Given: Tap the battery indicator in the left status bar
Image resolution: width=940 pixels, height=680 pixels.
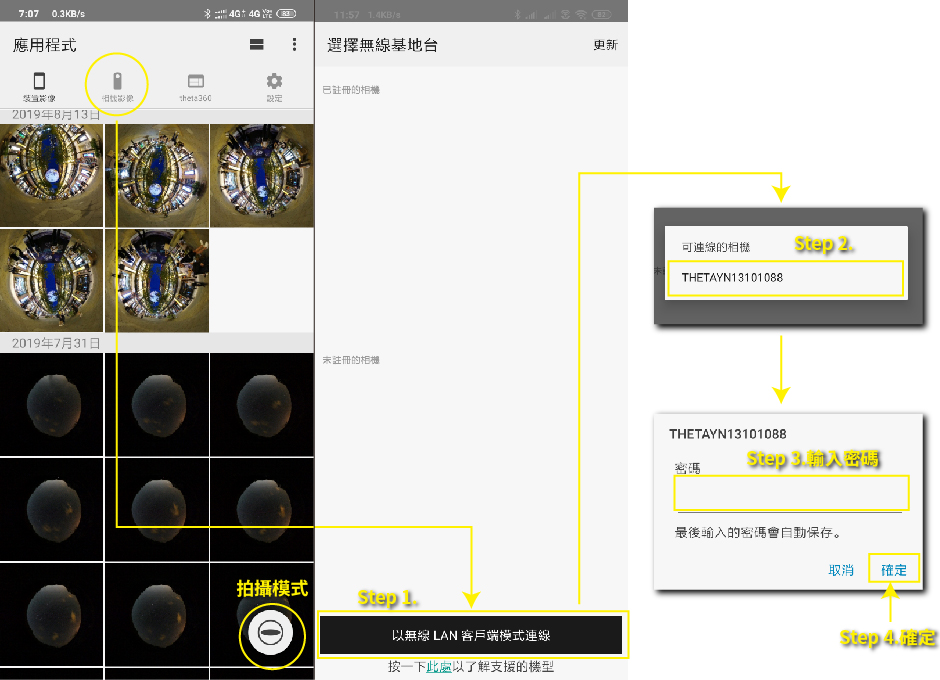Looking at the screenshot, I should (287, 14).
